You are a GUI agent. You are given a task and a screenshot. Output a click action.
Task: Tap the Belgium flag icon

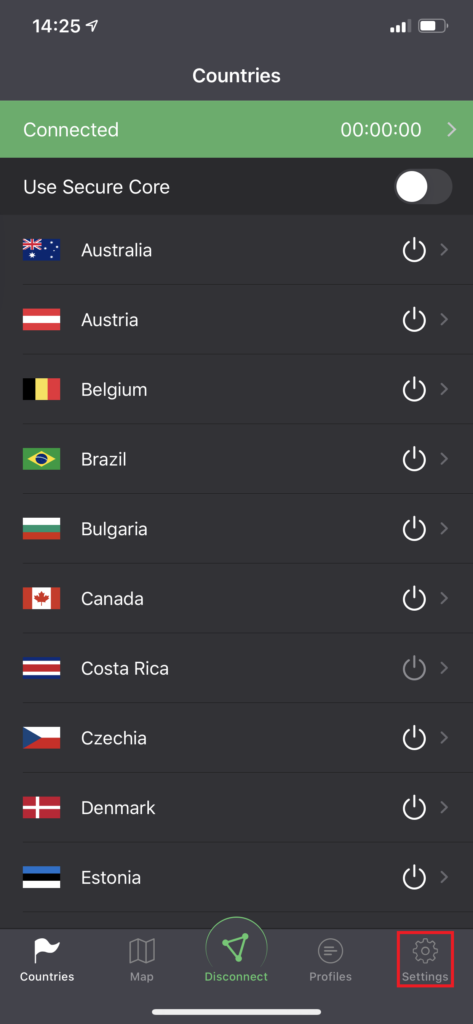[41, 389]
